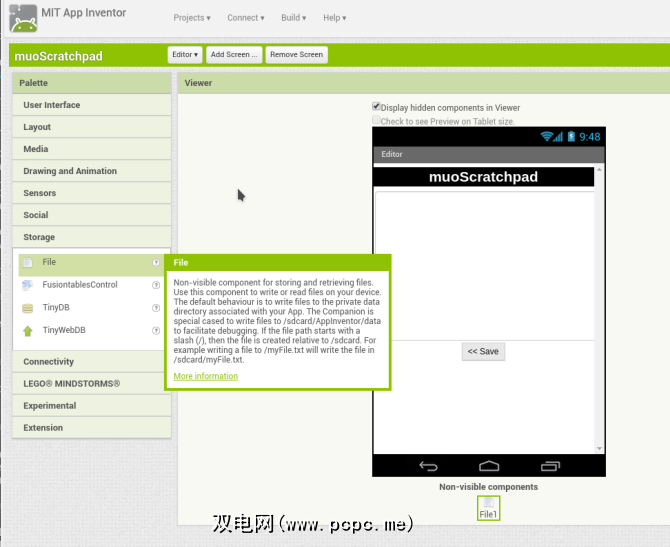Expand the Social palette section
Image resolution: width=670 pixels, height=547 pixels.
click(92, 215)
